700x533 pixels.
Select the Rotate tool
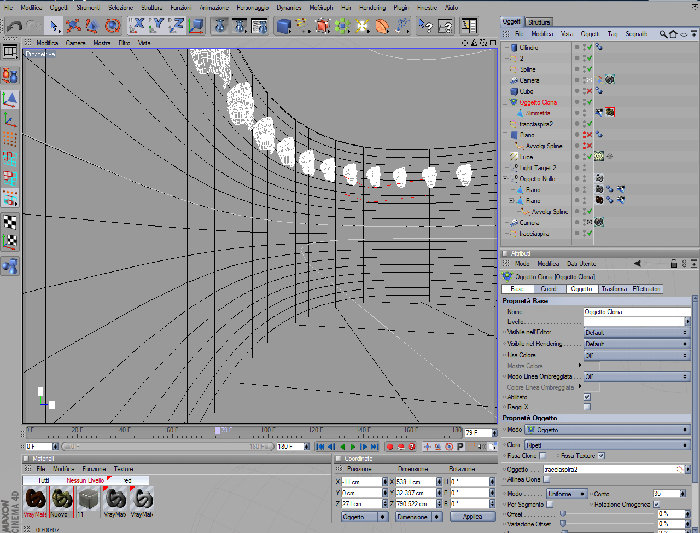[x=112, y=26]
